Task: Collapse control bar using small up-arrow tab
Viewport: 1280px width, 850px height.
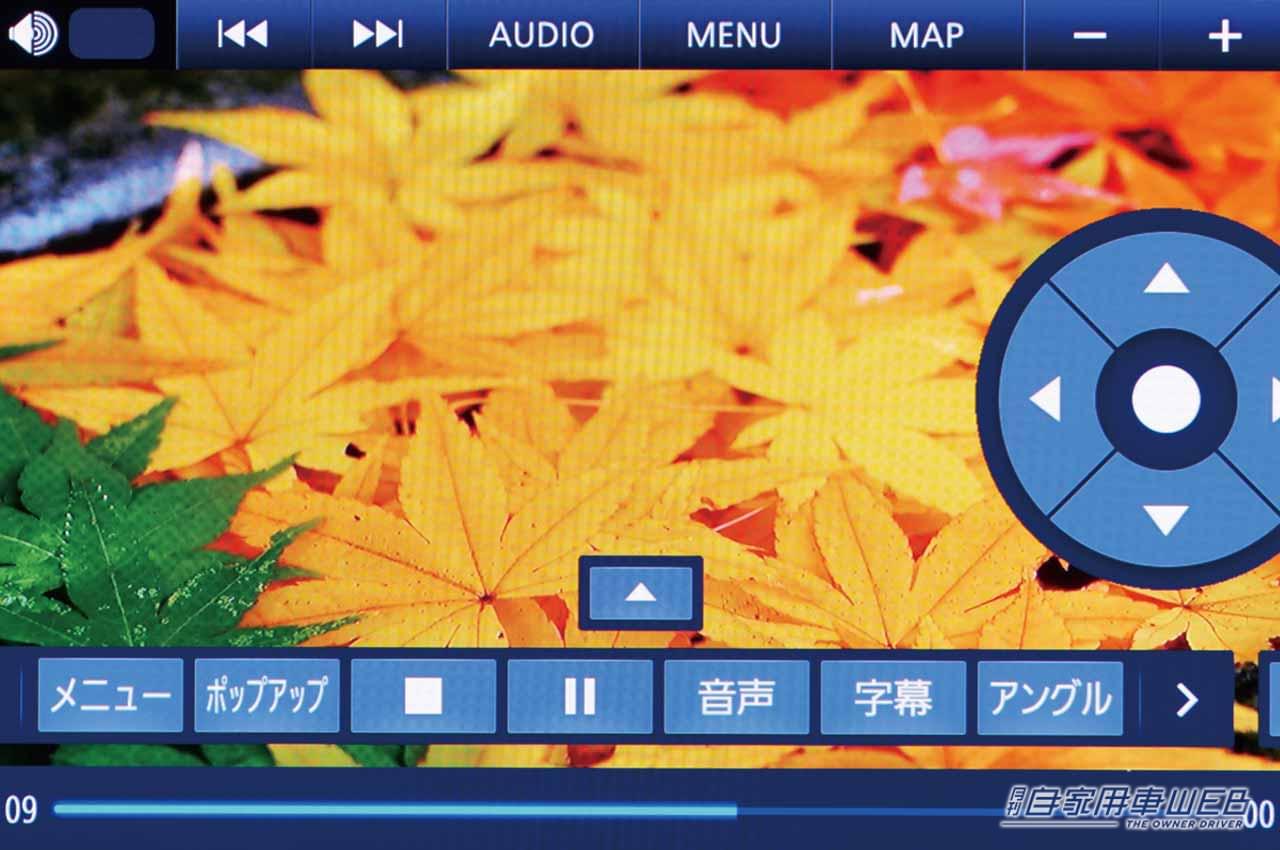Action: (x=640, y=592)
